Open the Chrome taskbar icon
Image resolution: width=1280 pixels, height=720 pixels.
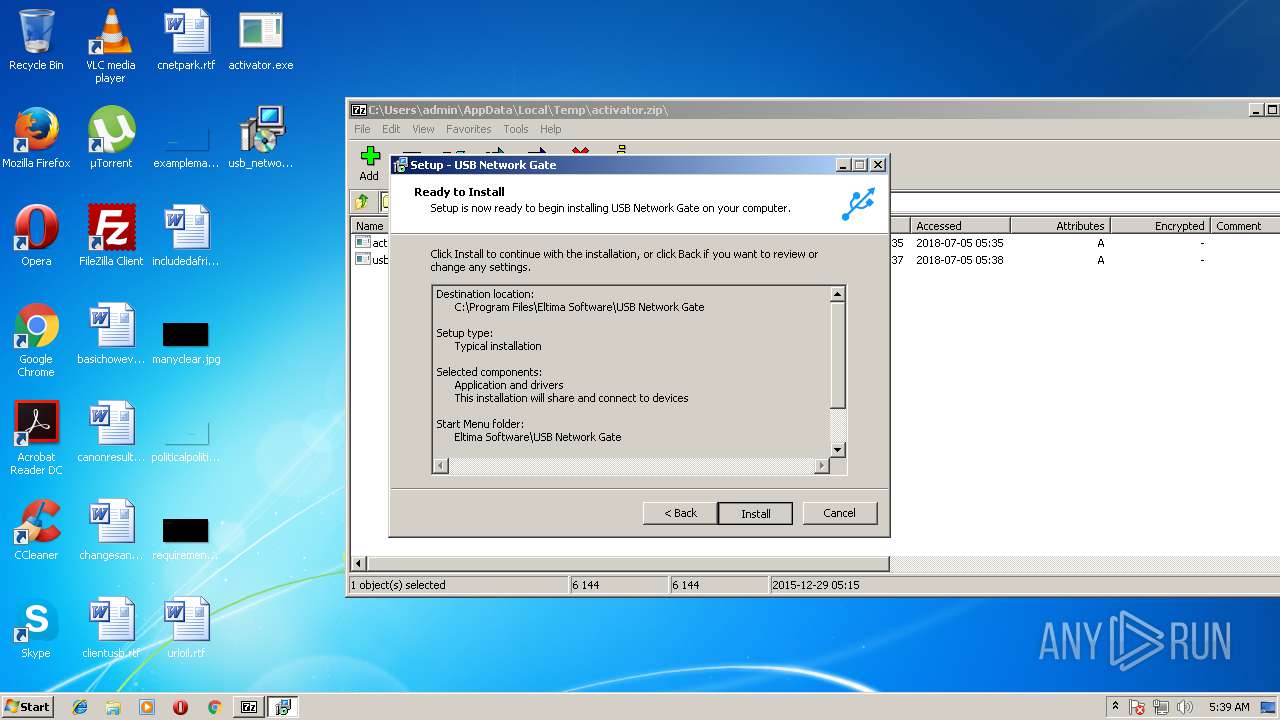point(214,707)
